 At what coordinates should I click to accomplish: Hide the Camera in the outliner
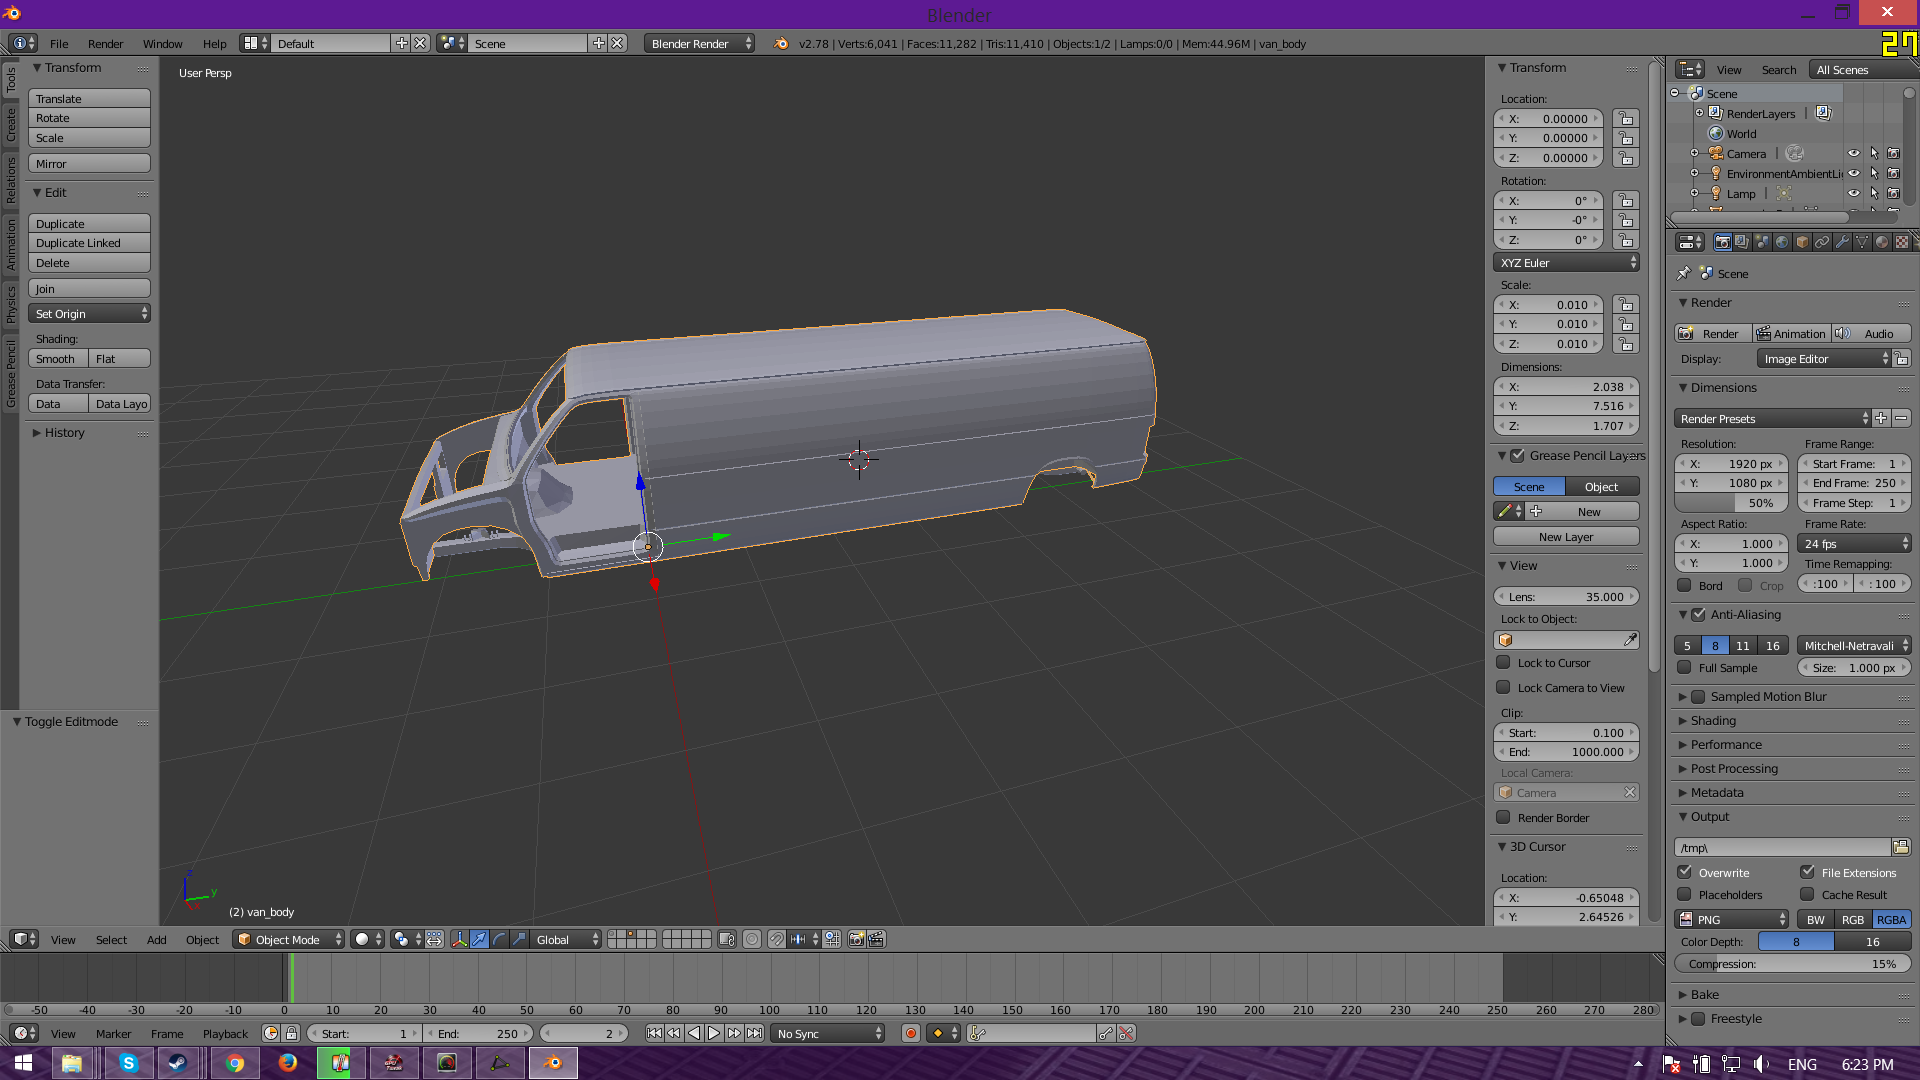tap(1853, 153)
